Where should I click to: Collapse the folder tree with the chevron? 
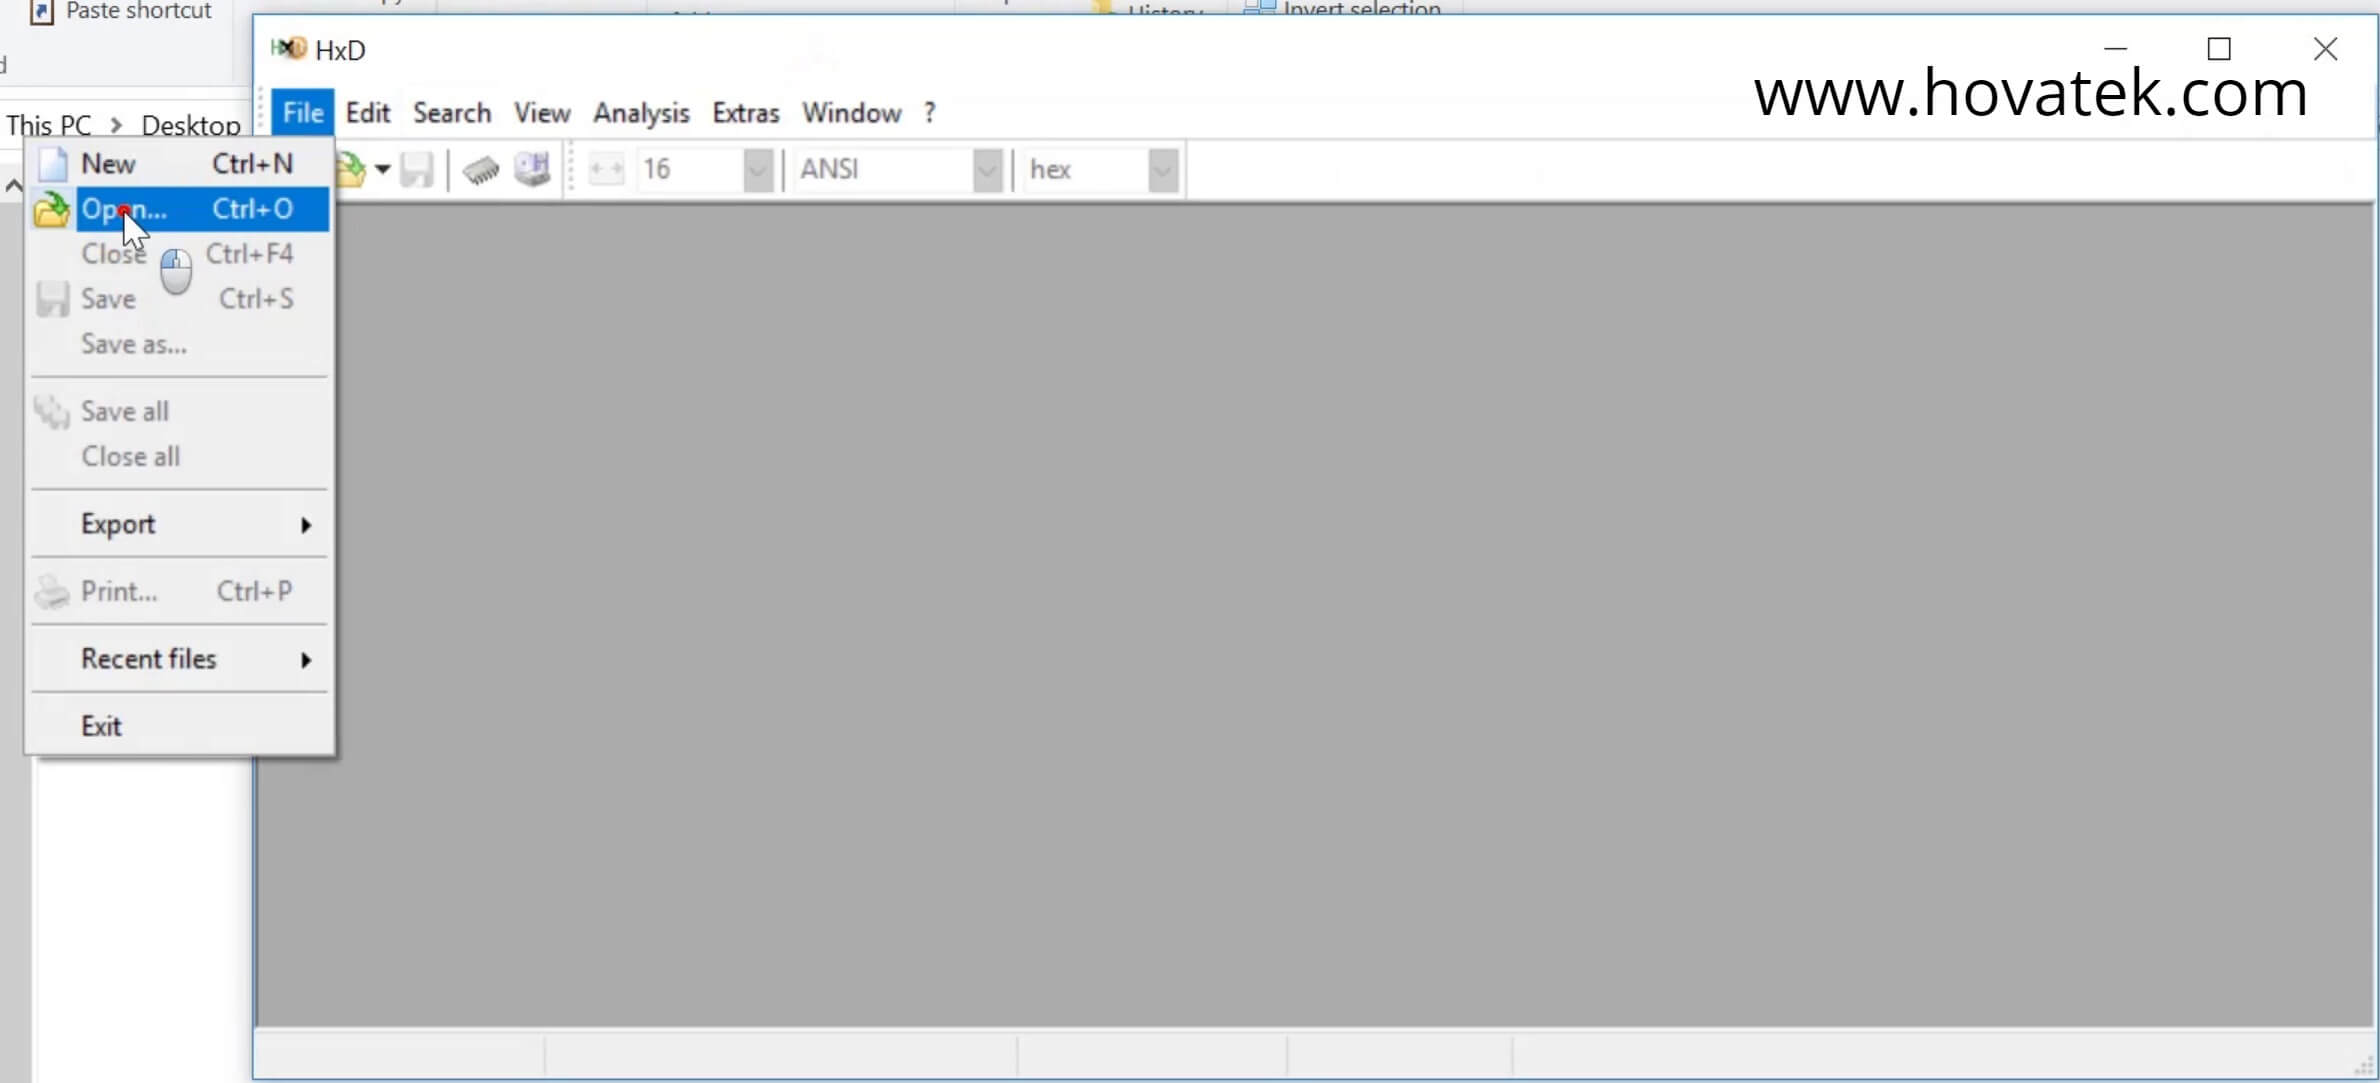13,184
